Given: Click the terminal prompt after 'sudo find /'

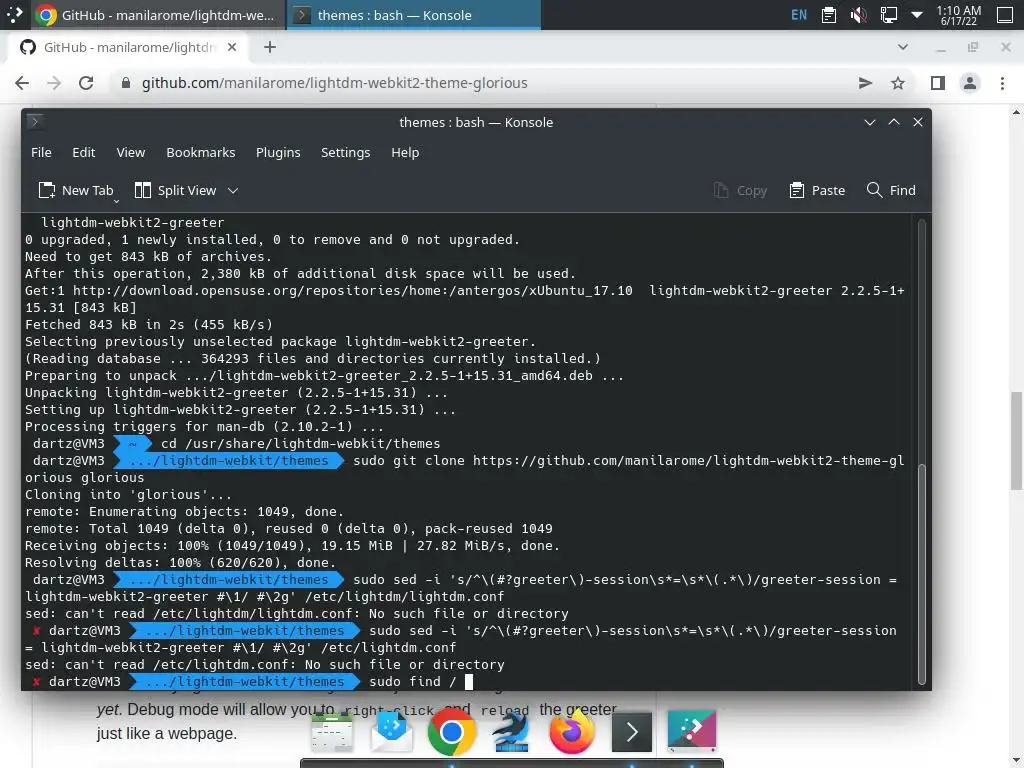Looking at the screenshot, I should 468,682.
